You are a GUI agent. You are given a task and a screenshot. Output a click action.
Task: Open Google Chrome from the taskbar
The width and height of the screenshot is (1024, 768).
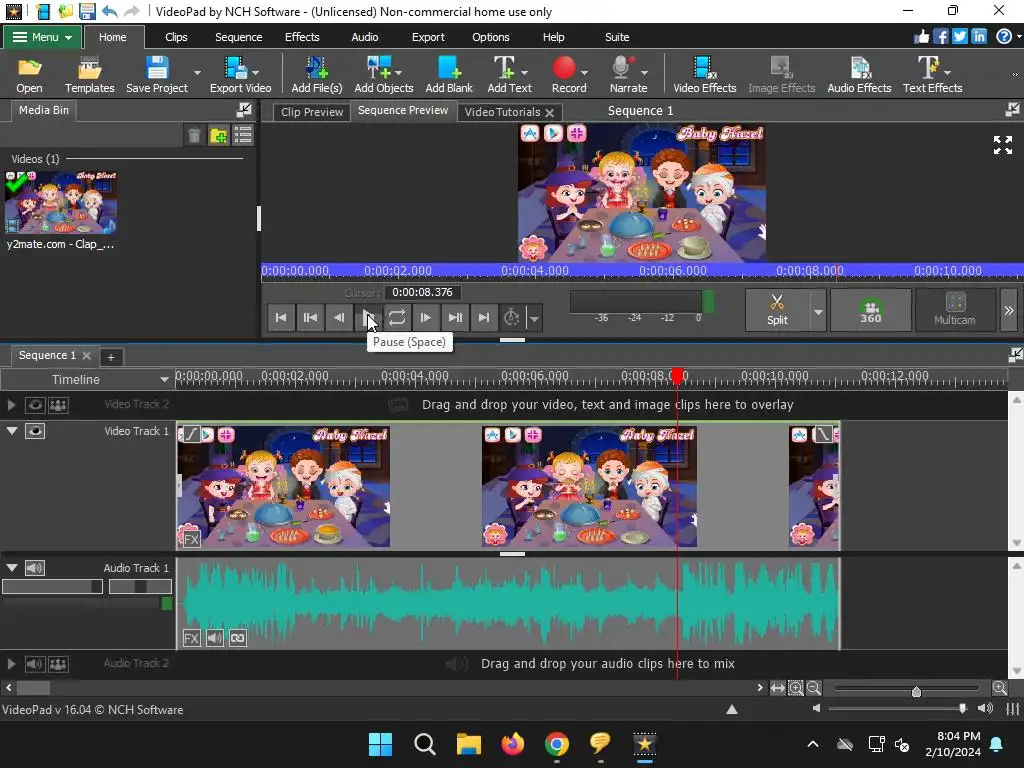point(556,743)
